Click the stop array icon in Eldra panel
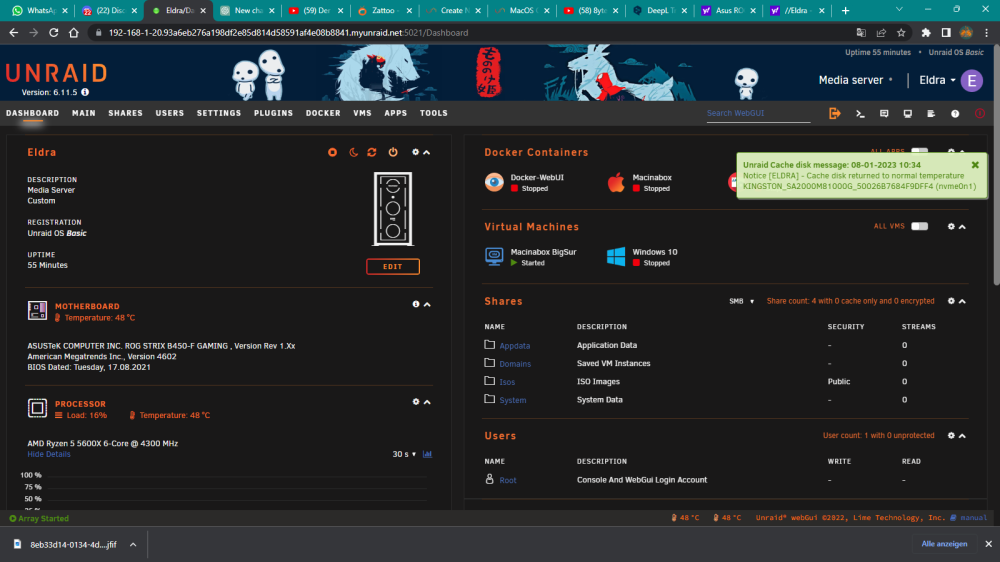 pyautogui.click(x=332, y=152)
